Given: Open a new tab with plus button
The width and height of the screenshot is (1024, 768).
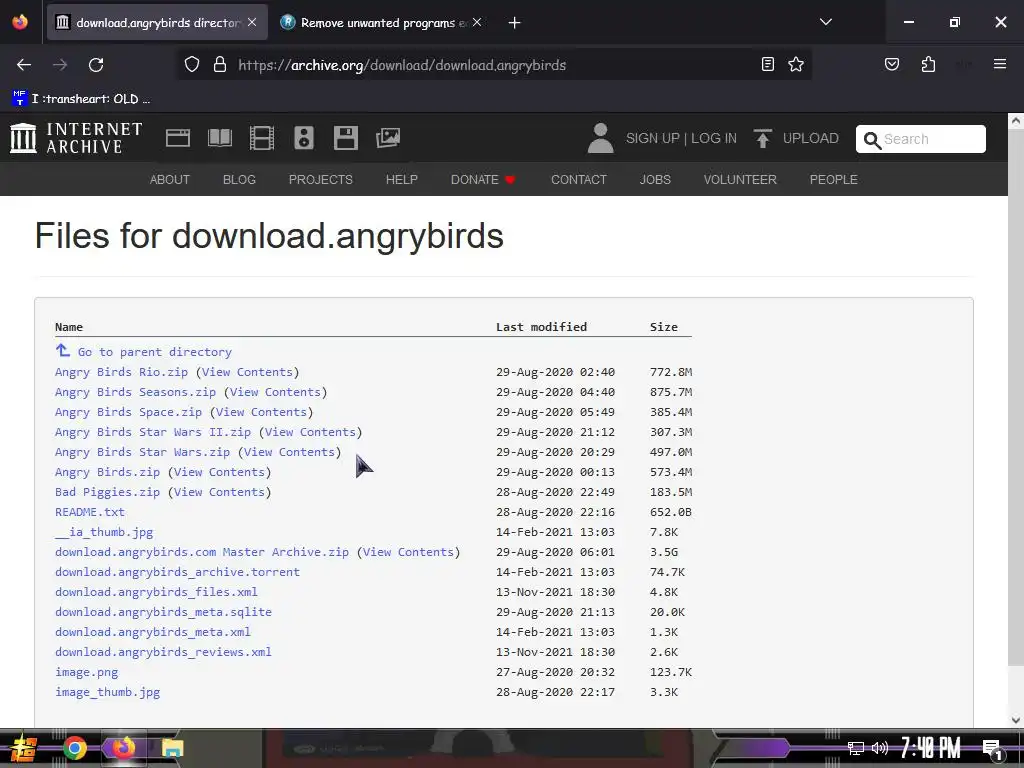Looking at the screenshot, I should pyautogui.click(x=515, y=23).
